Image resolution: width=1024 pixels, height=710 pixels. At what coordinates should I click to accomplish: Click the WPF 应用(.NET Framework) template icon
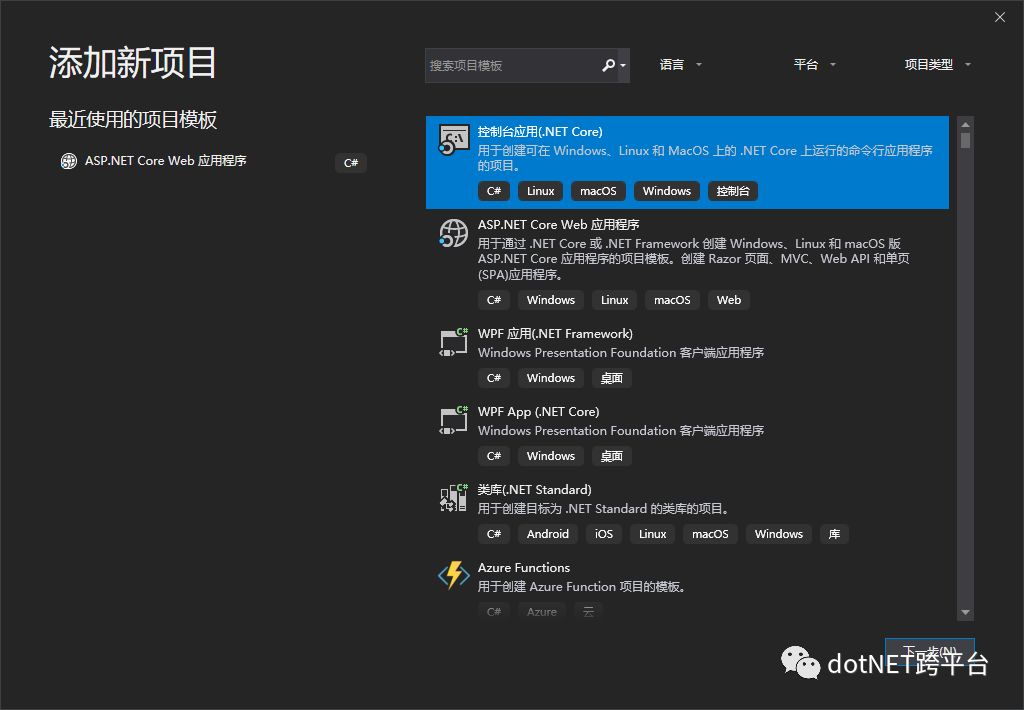tap(453, 342)
